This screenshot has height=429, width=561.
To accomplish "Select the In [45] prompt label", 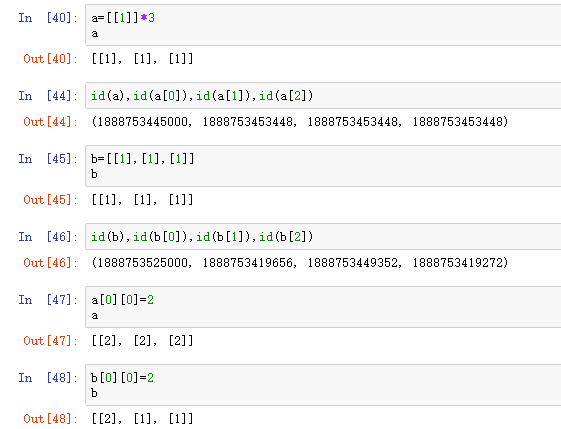I will pos(48,159).
